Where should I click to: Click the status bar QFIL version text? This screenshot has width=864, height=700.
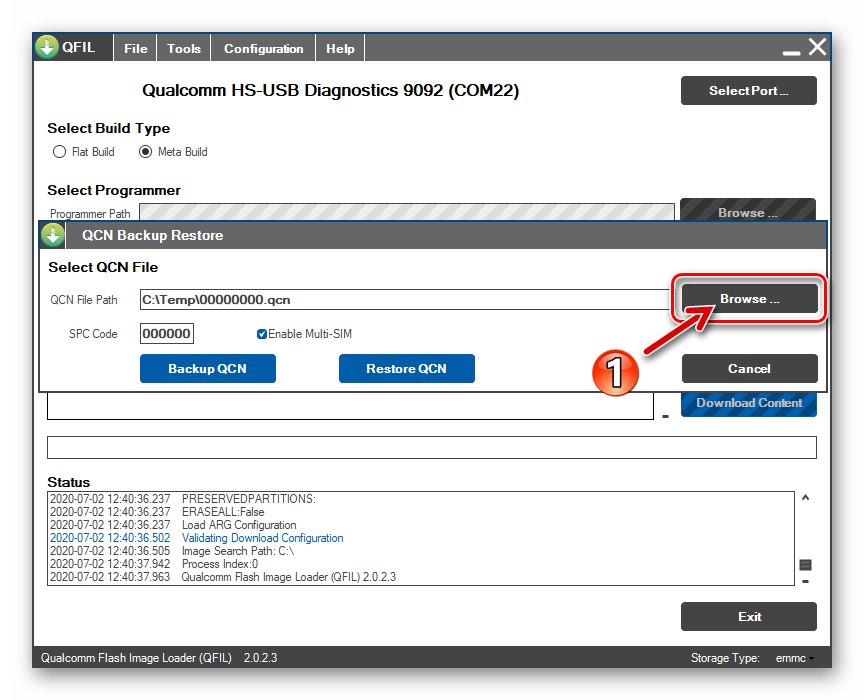click(159, 658)
